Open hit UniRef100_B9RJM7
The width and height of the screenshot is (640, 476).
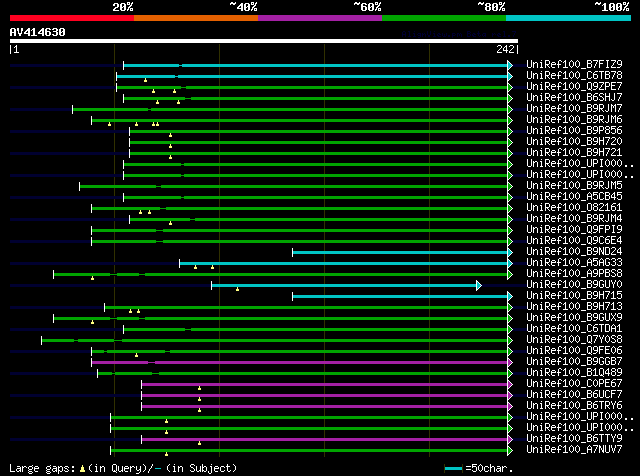[x=574, y=109]
